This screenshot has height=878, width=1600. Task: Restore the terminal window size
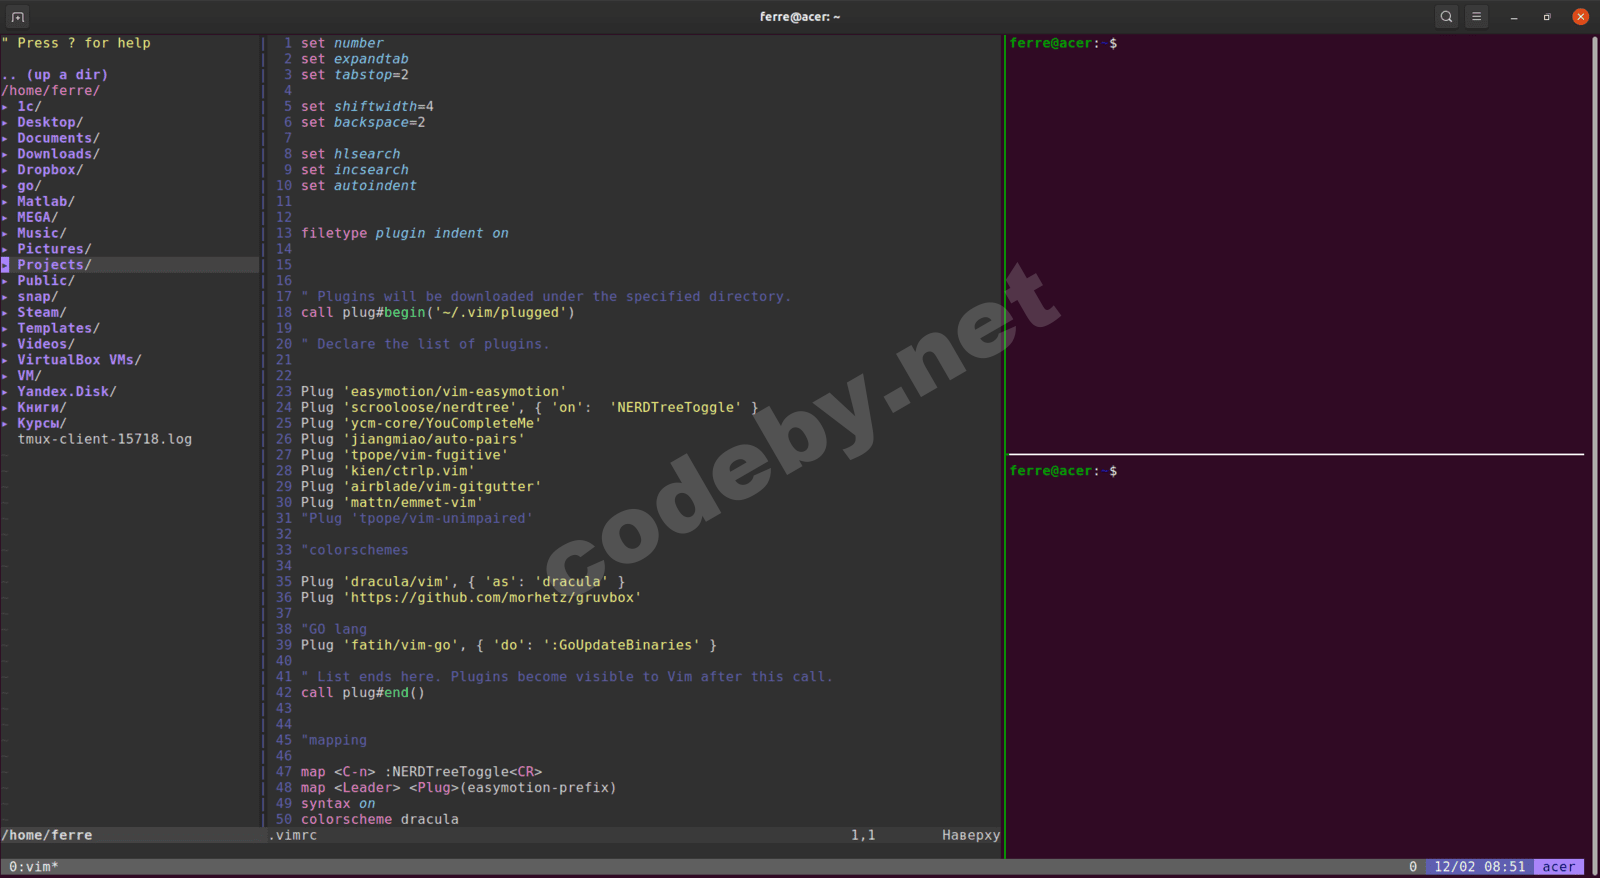pos(1547,17)
